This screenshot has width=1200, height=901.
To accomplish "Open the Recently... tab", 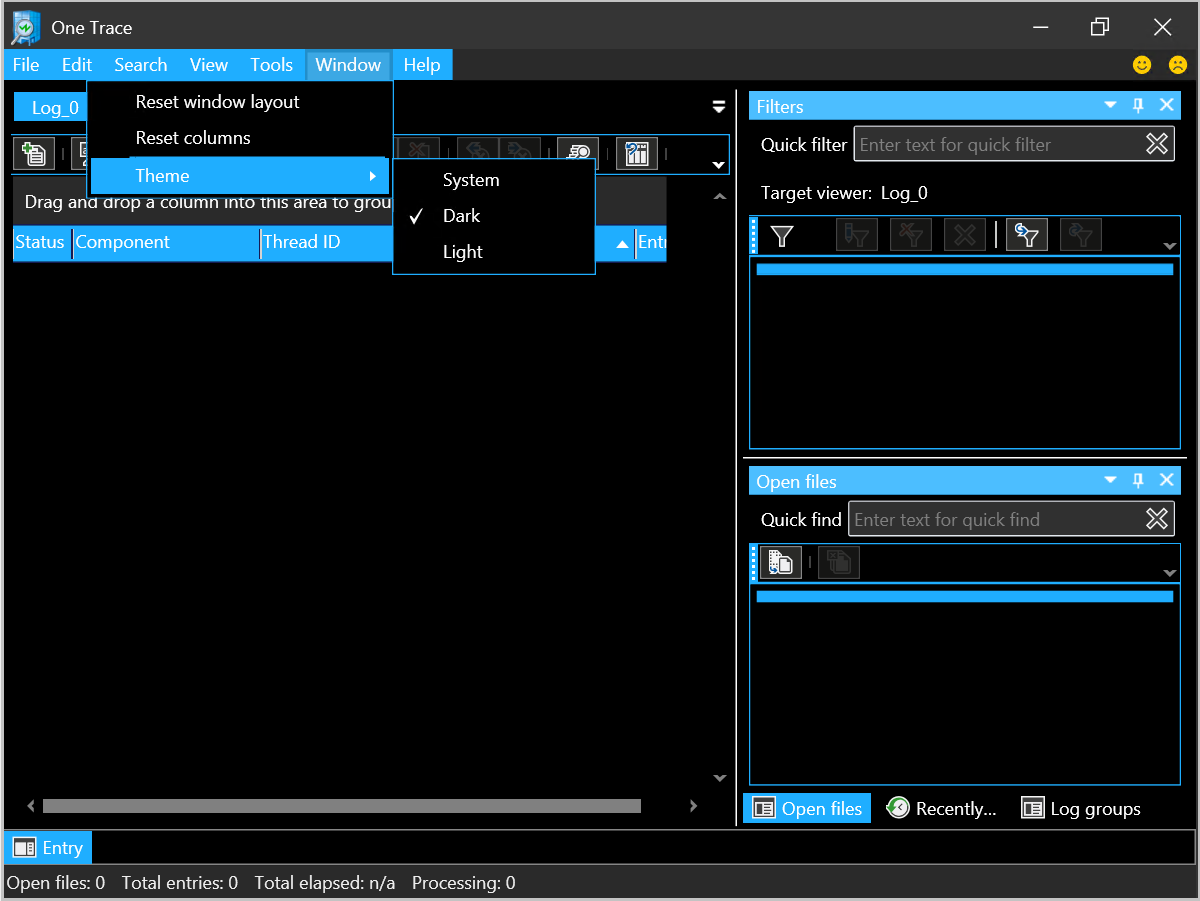I will pyautogui.click(x=942, y=809).
